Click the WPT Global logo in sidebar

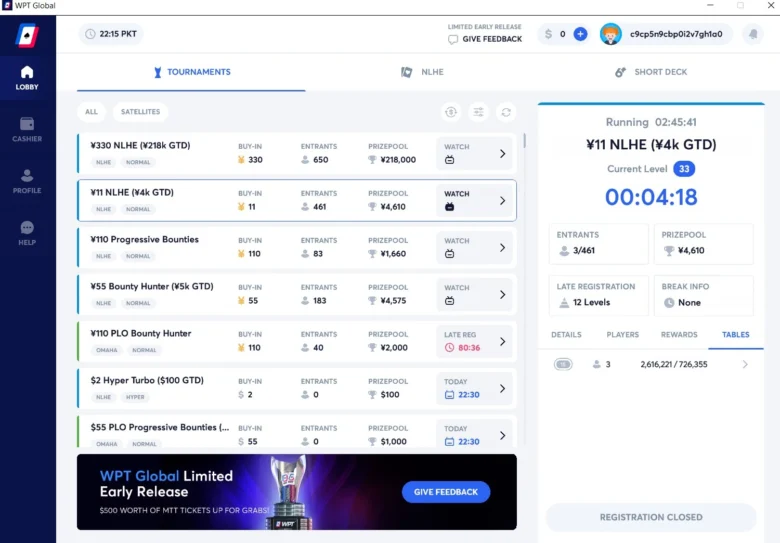[27, 35]
